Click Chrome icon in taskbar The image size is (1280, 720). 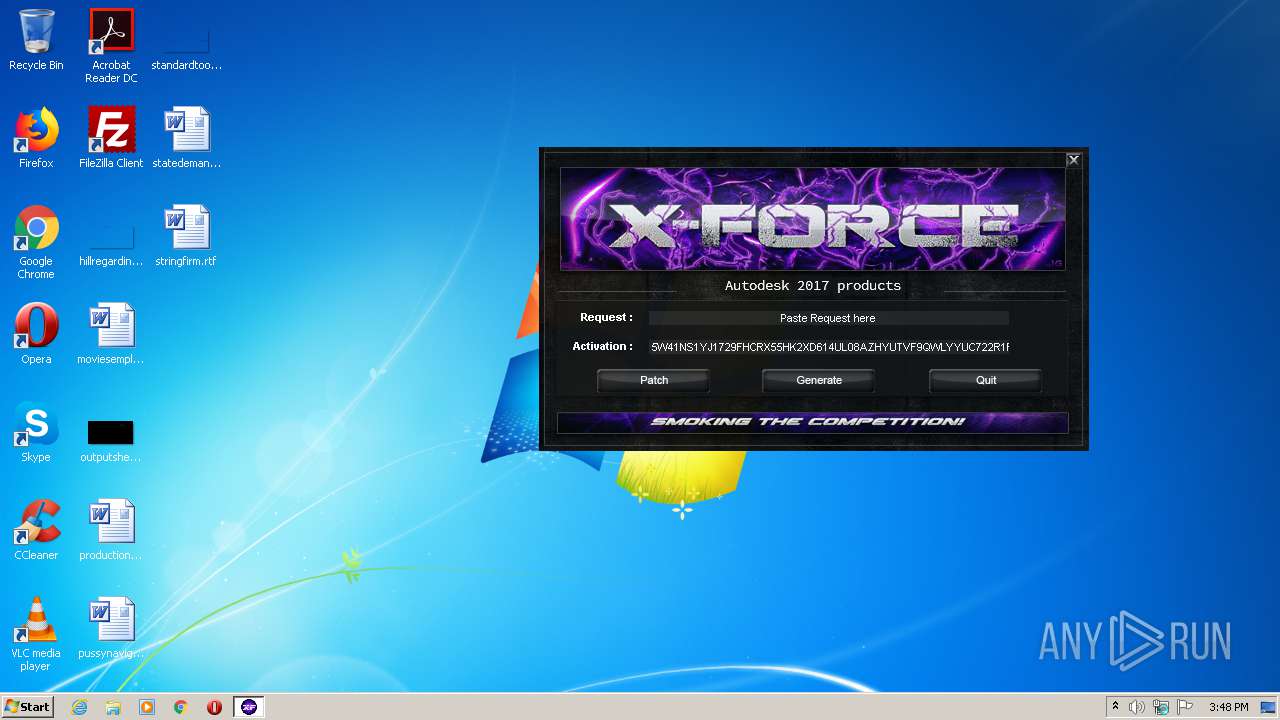click(181, 707)
